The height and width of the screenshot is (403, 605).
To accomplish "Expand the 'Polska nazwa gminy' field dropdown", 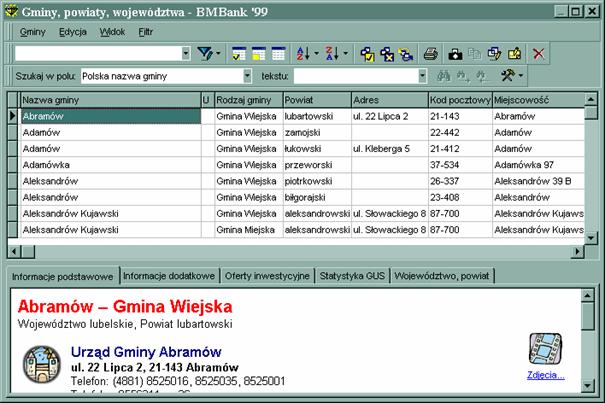I will [247, 76].
